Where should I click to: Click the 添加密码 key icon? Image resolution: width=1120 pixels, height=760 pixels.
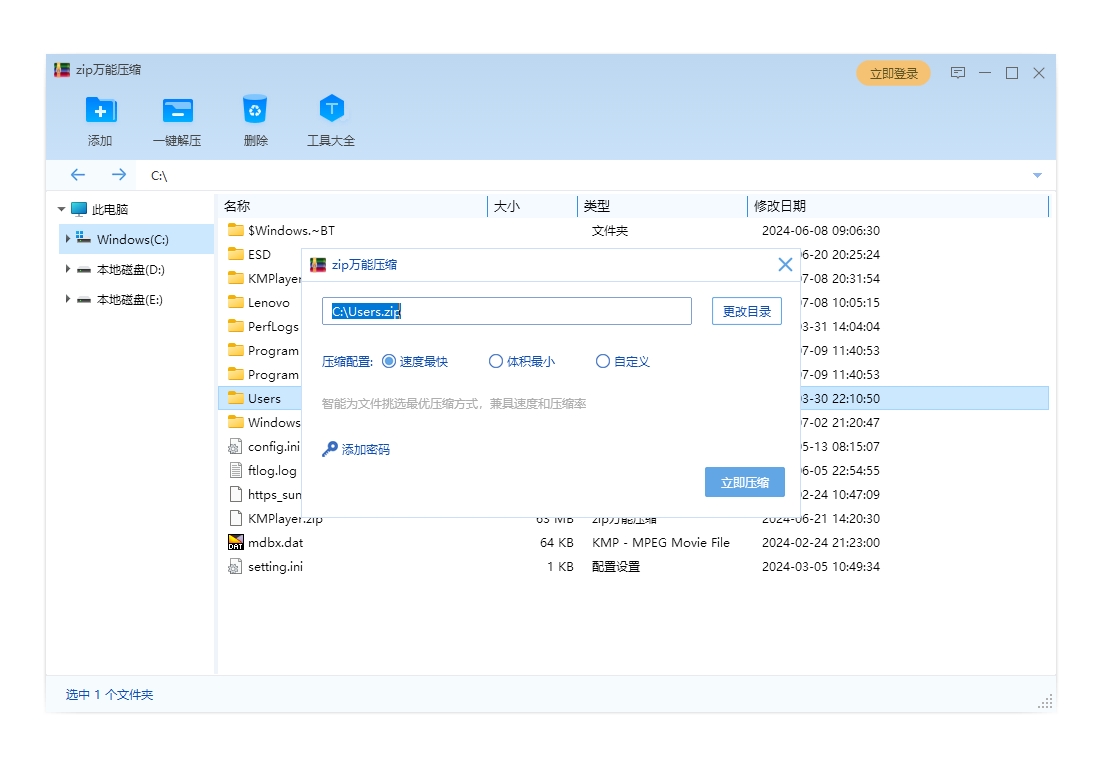pos(329,449)
